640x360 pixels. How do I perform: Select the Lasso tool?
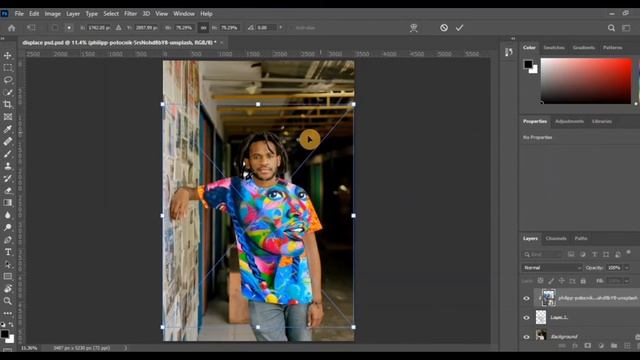(8, 80)
